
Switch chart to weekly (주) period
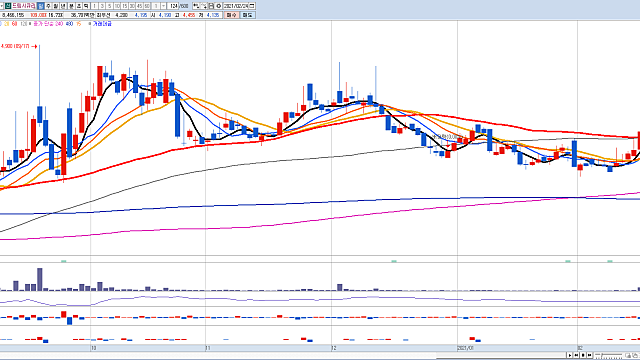tap(49, 6)
